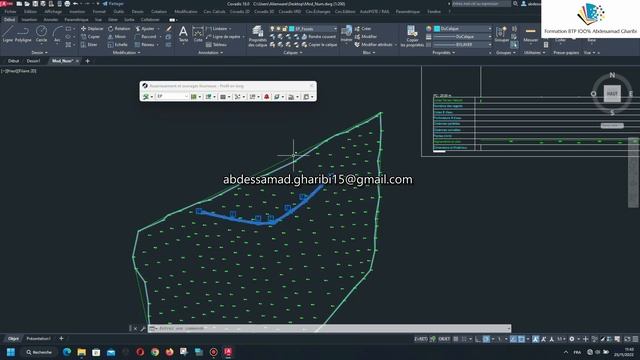Click the Mesurer utility tool
This screenshot has width=640, height=360.
point(530,34)
